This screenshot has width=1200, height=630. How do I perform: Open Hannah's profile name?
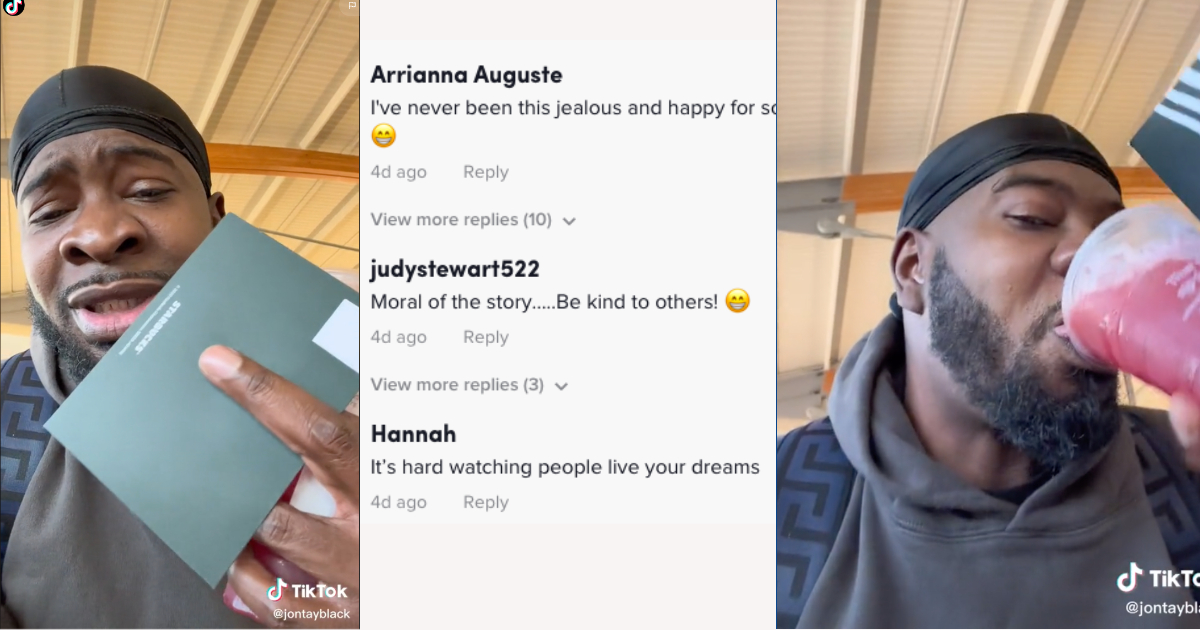click(413, 434)
